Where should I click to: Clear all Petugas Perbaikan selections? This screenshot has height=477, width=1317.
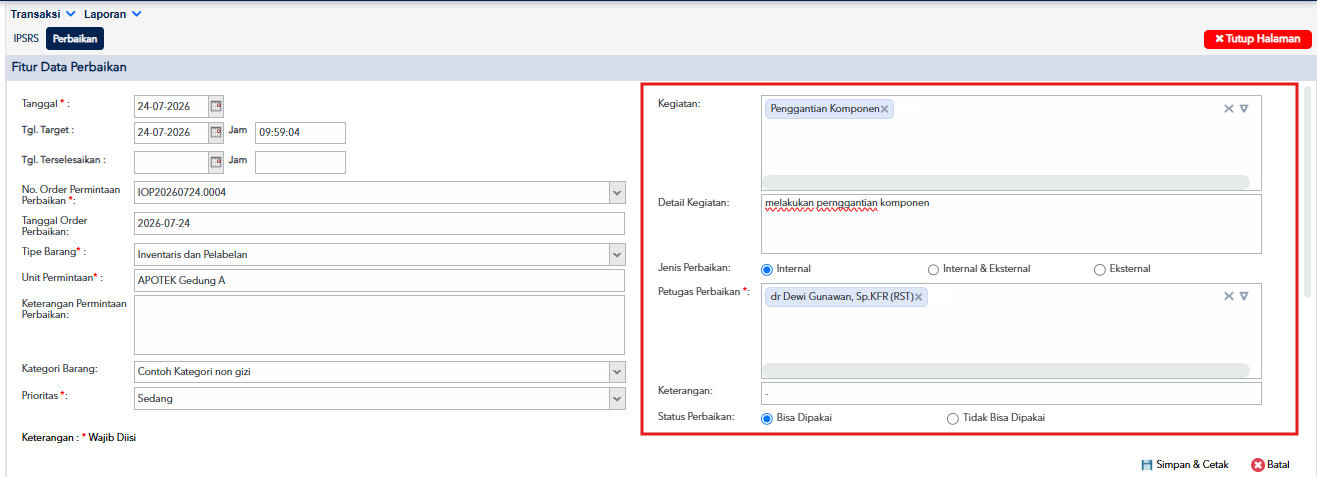tap(1229, 296)
